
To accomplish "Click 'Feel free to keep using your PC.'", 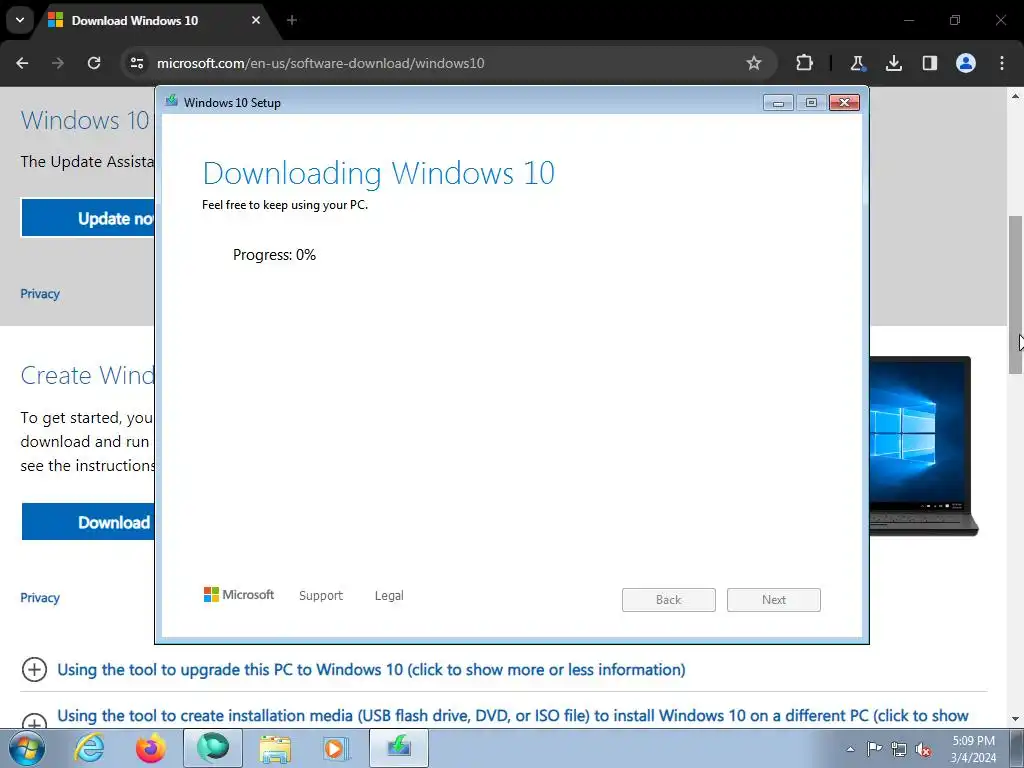I will coord(285,204).
